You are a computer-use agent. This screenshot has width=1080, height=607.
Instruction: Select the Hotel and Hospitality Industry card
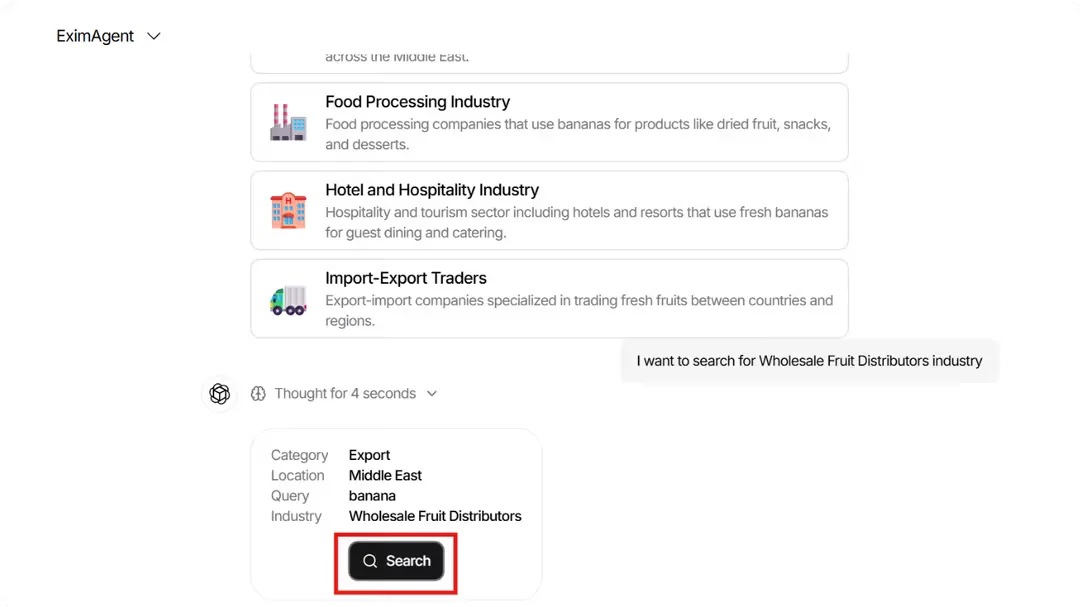[549, 210]
